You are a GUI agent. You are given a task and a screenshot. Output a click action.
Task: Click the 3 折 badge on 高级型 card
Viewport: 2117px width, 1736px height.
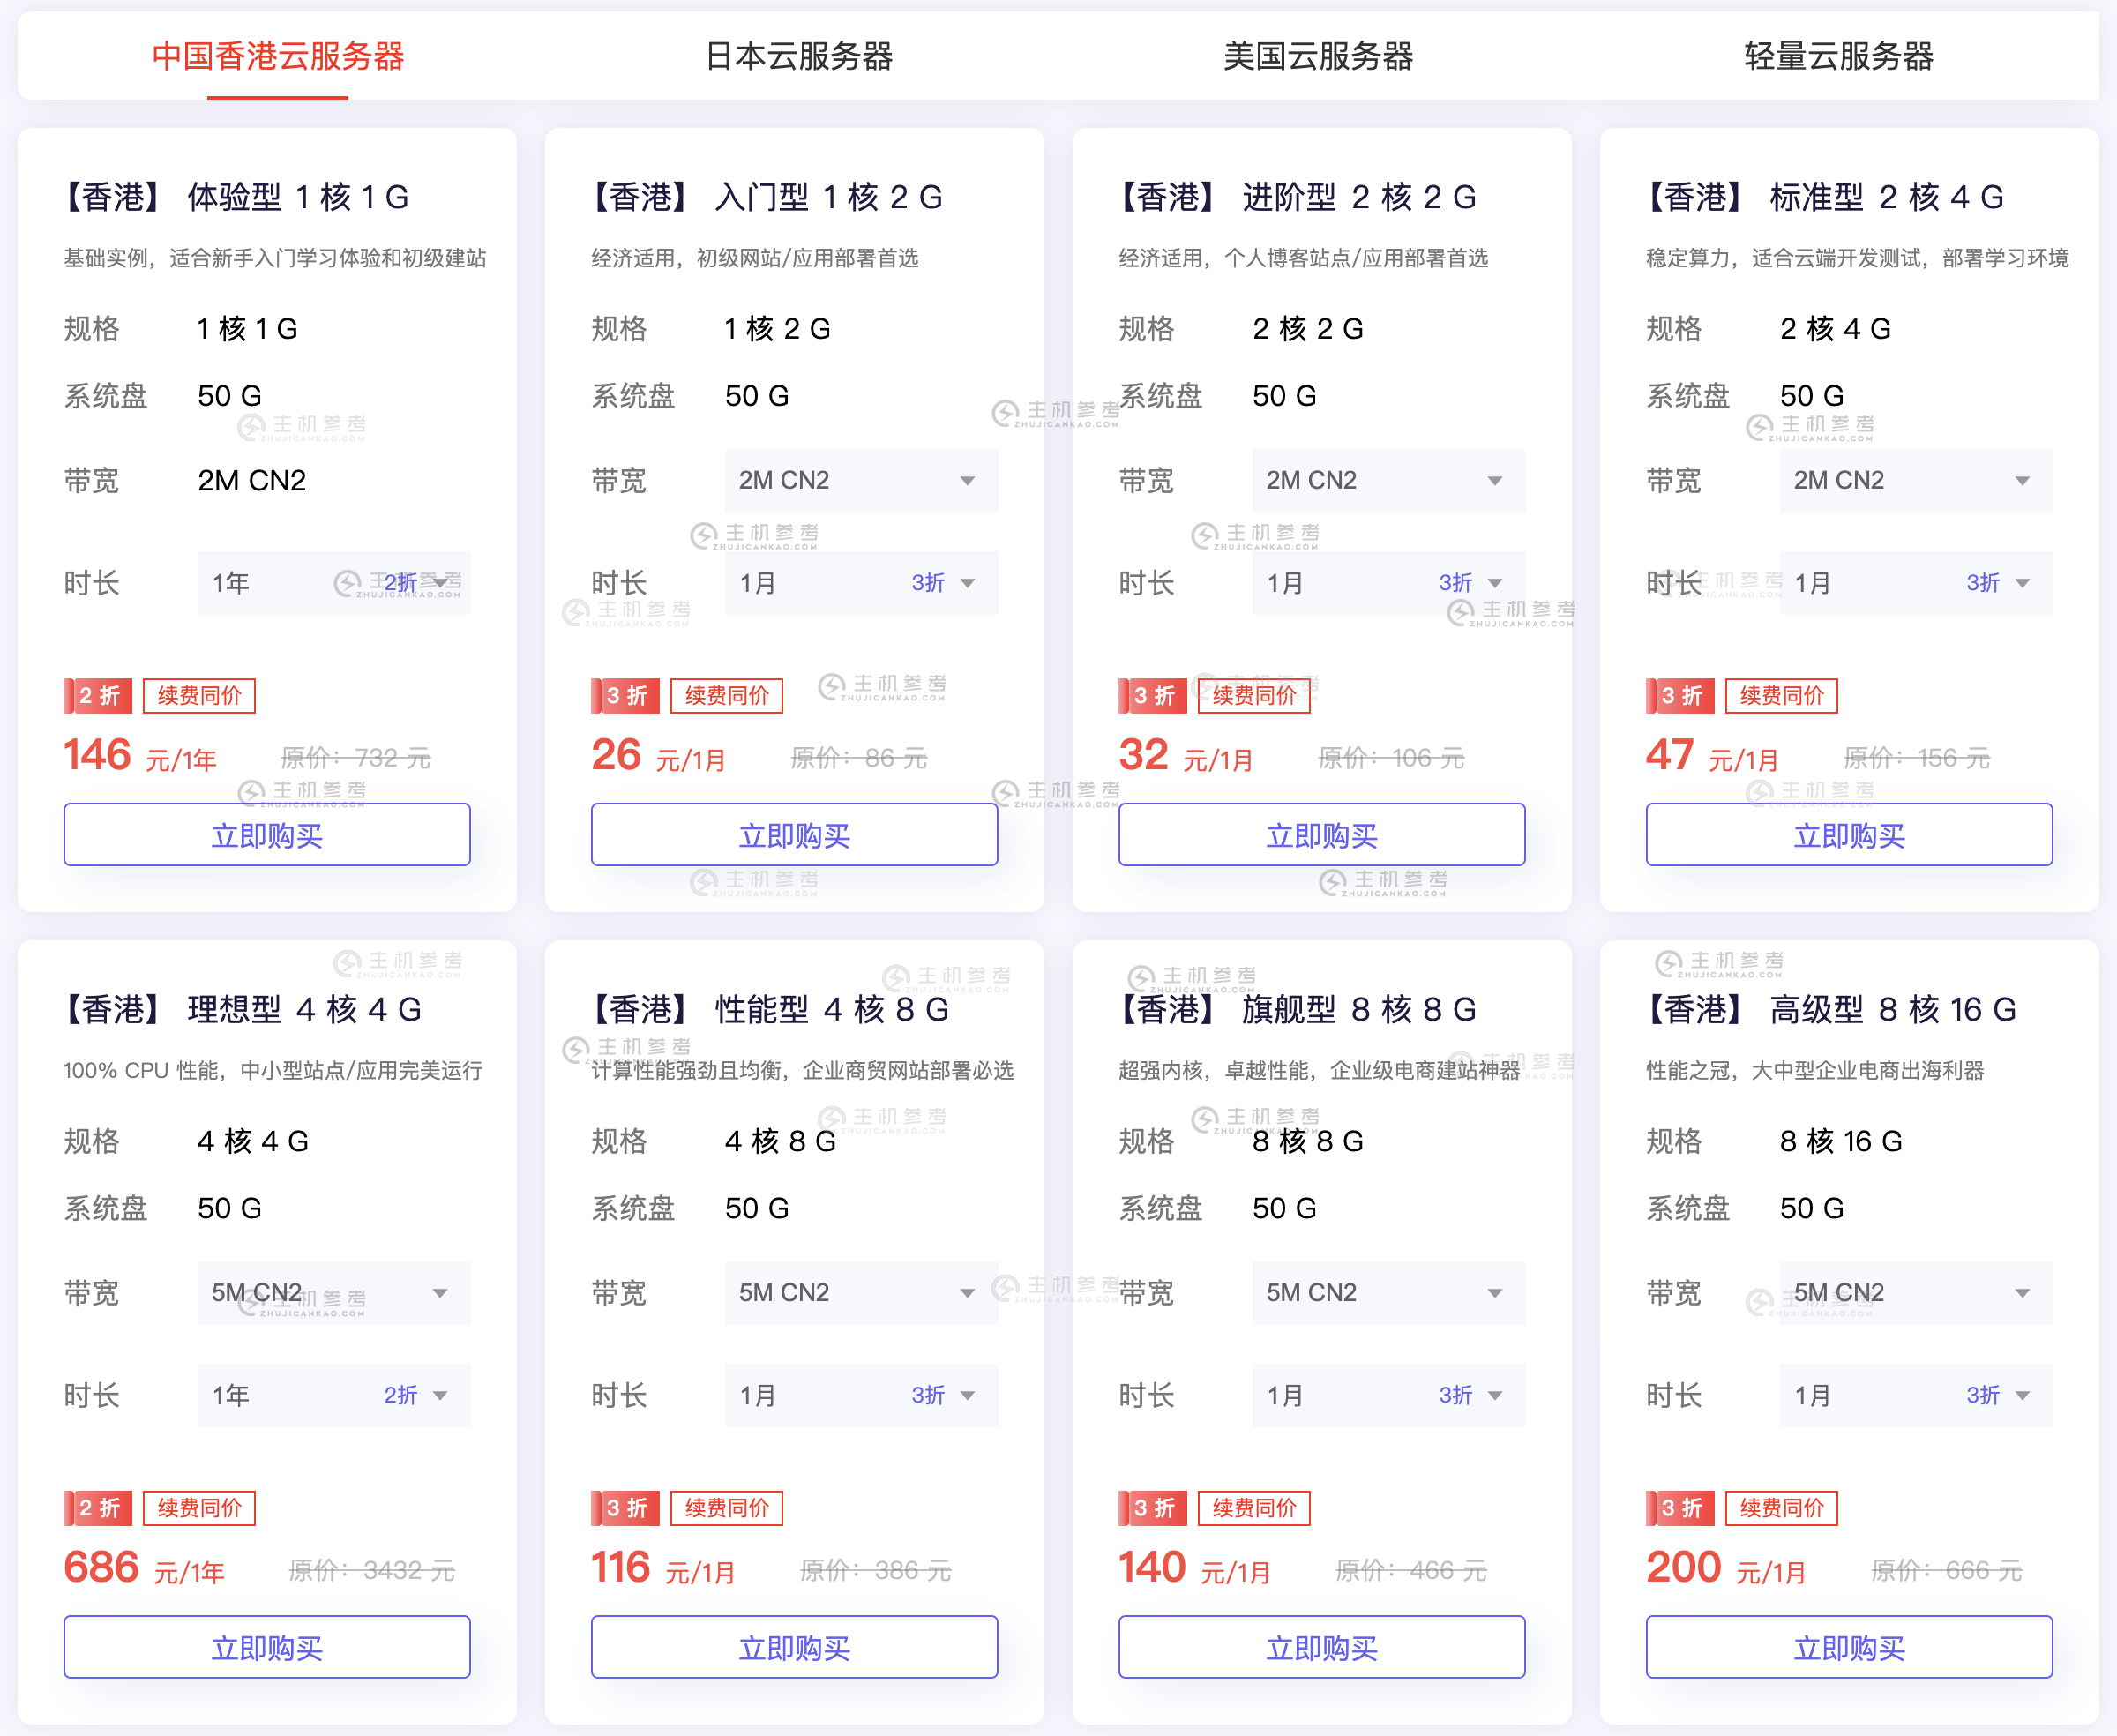tap(1681, 1508)
